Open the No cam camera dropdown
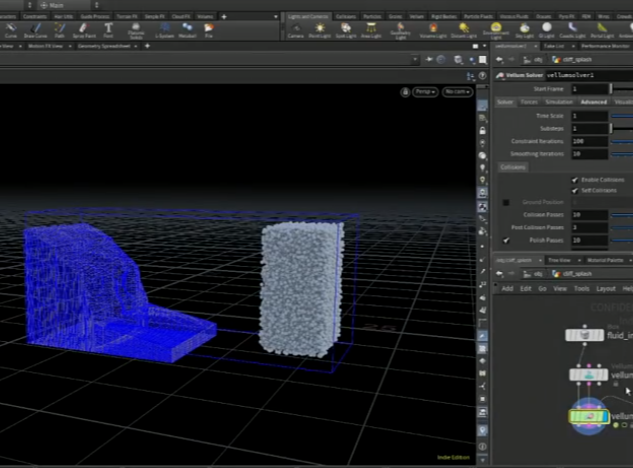The height and width of the screenshot is (468, 633). click(x=457, y=92)
